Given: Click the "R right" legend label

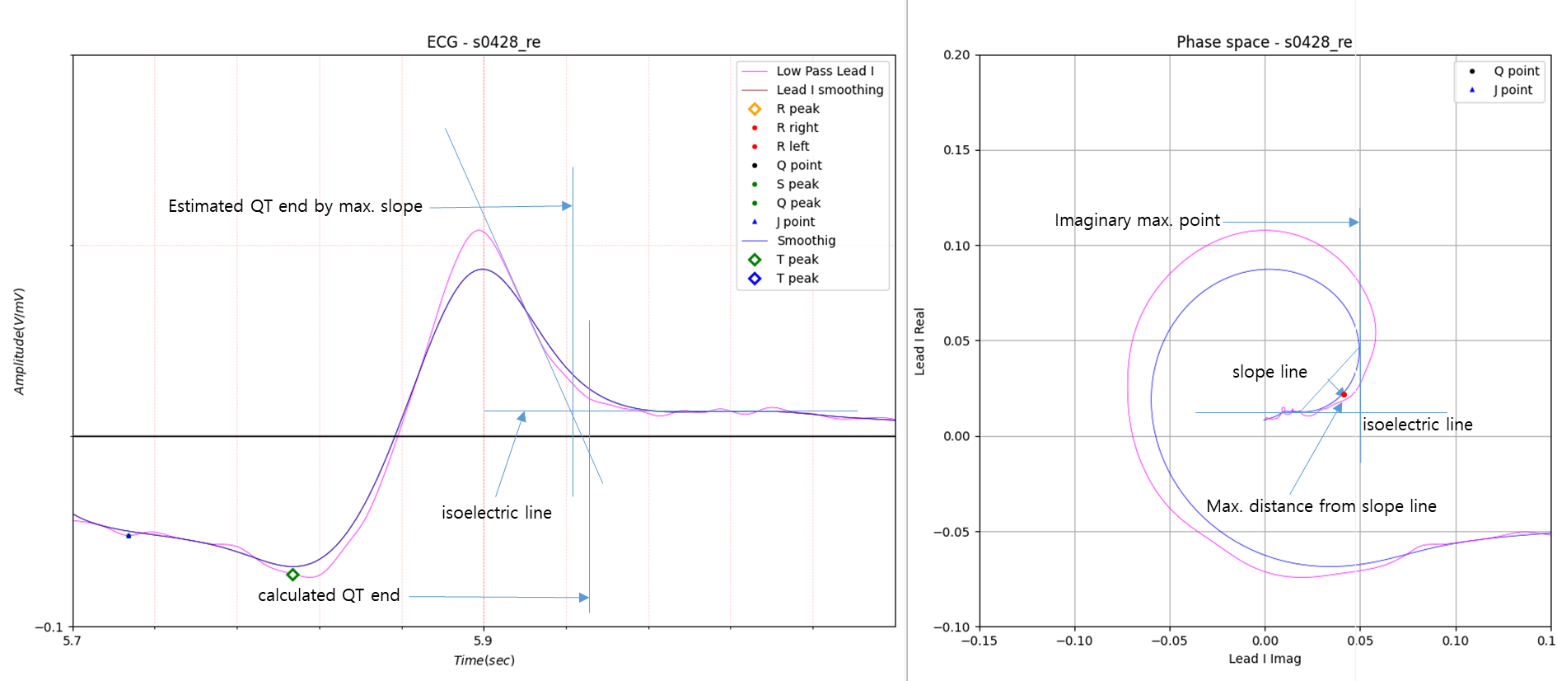Looking at the screenshot, I should (798, 128).
